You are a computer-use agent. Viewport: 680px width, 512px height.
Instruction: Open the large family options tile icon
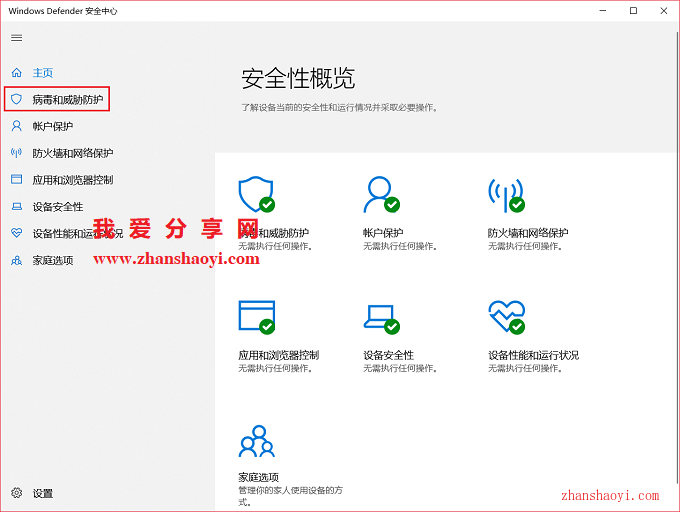257,441
